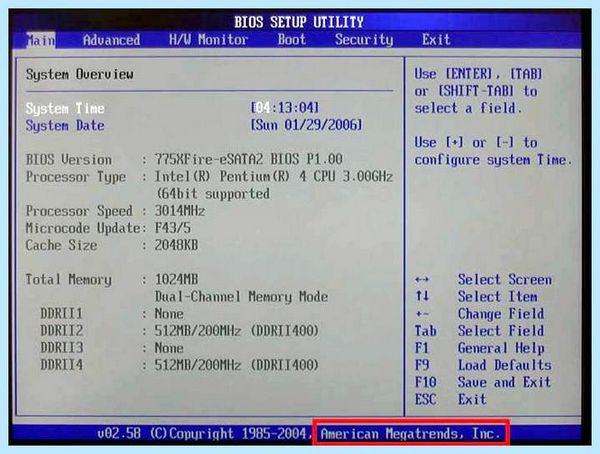Click the American Megatrends, Inc. text
600x454 pixels.
point(410,434)
